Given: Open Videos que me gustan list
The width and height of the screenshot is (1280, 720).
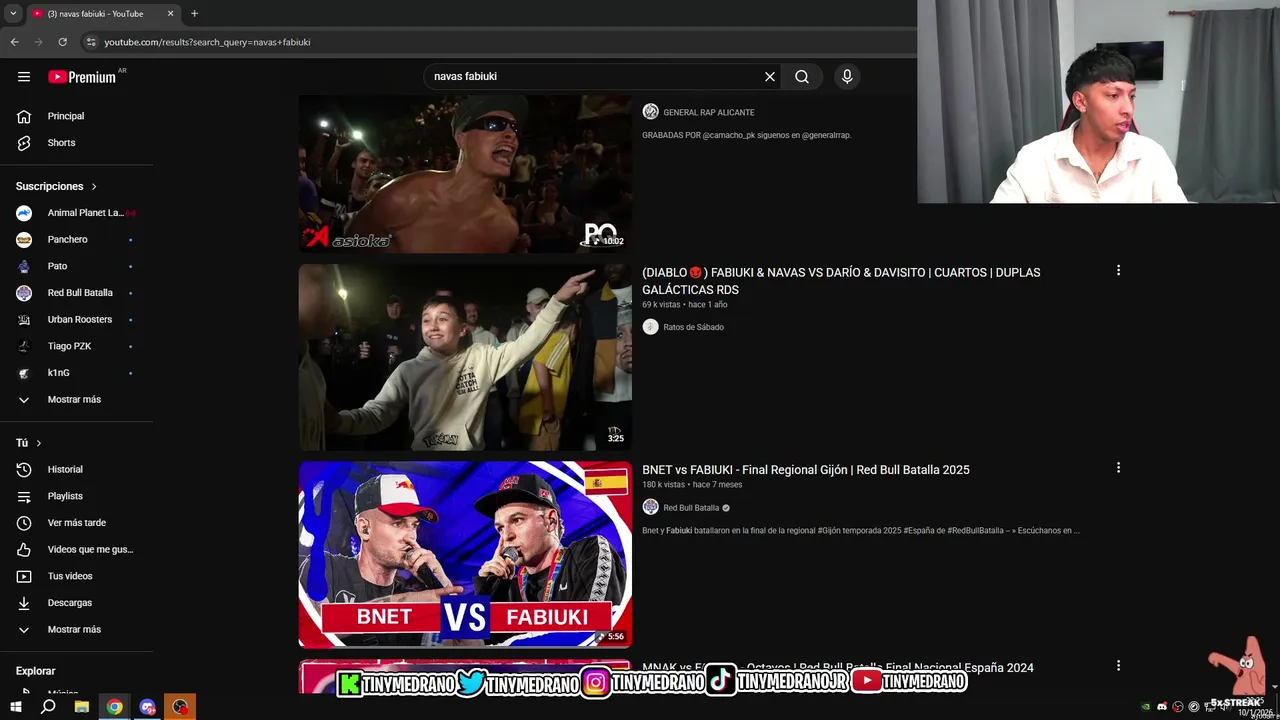Looking at the screenshot, I should tap(76, 550).
